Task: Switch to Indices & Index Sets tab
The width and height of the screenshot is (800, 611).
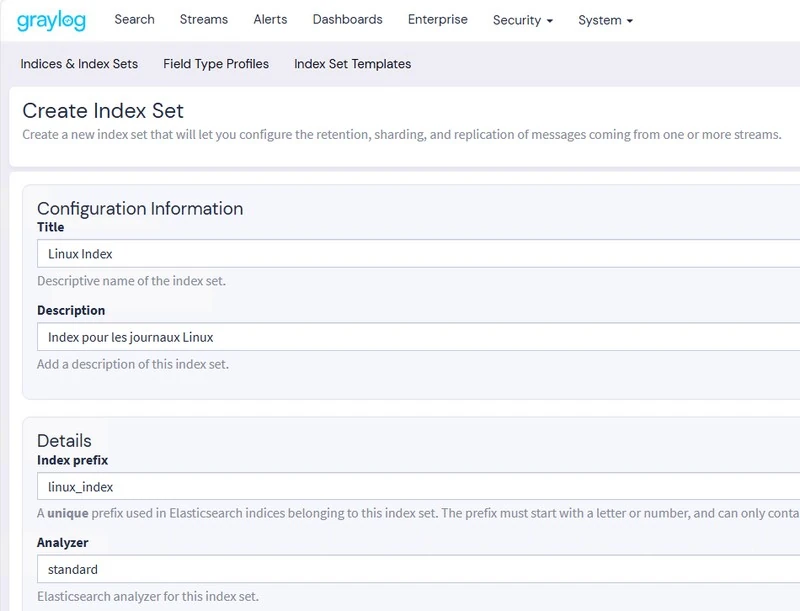Action: click(x=79, y=64)
